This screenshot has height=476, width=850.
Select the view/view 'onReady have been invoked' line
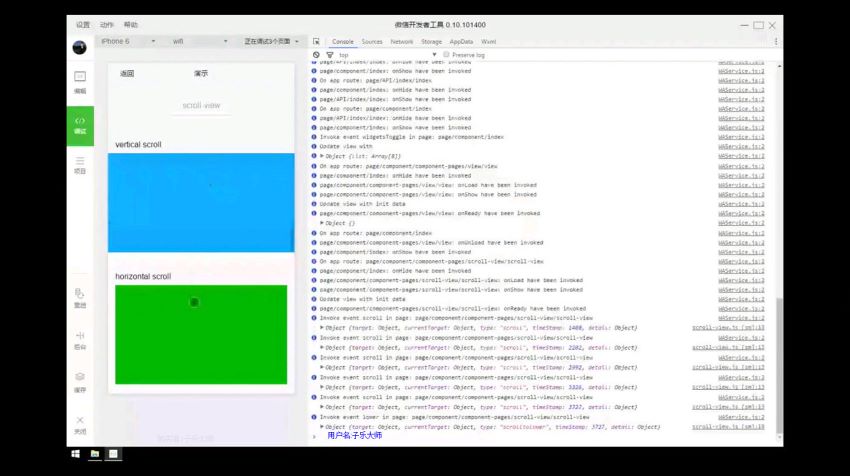(x=430, y=214)
